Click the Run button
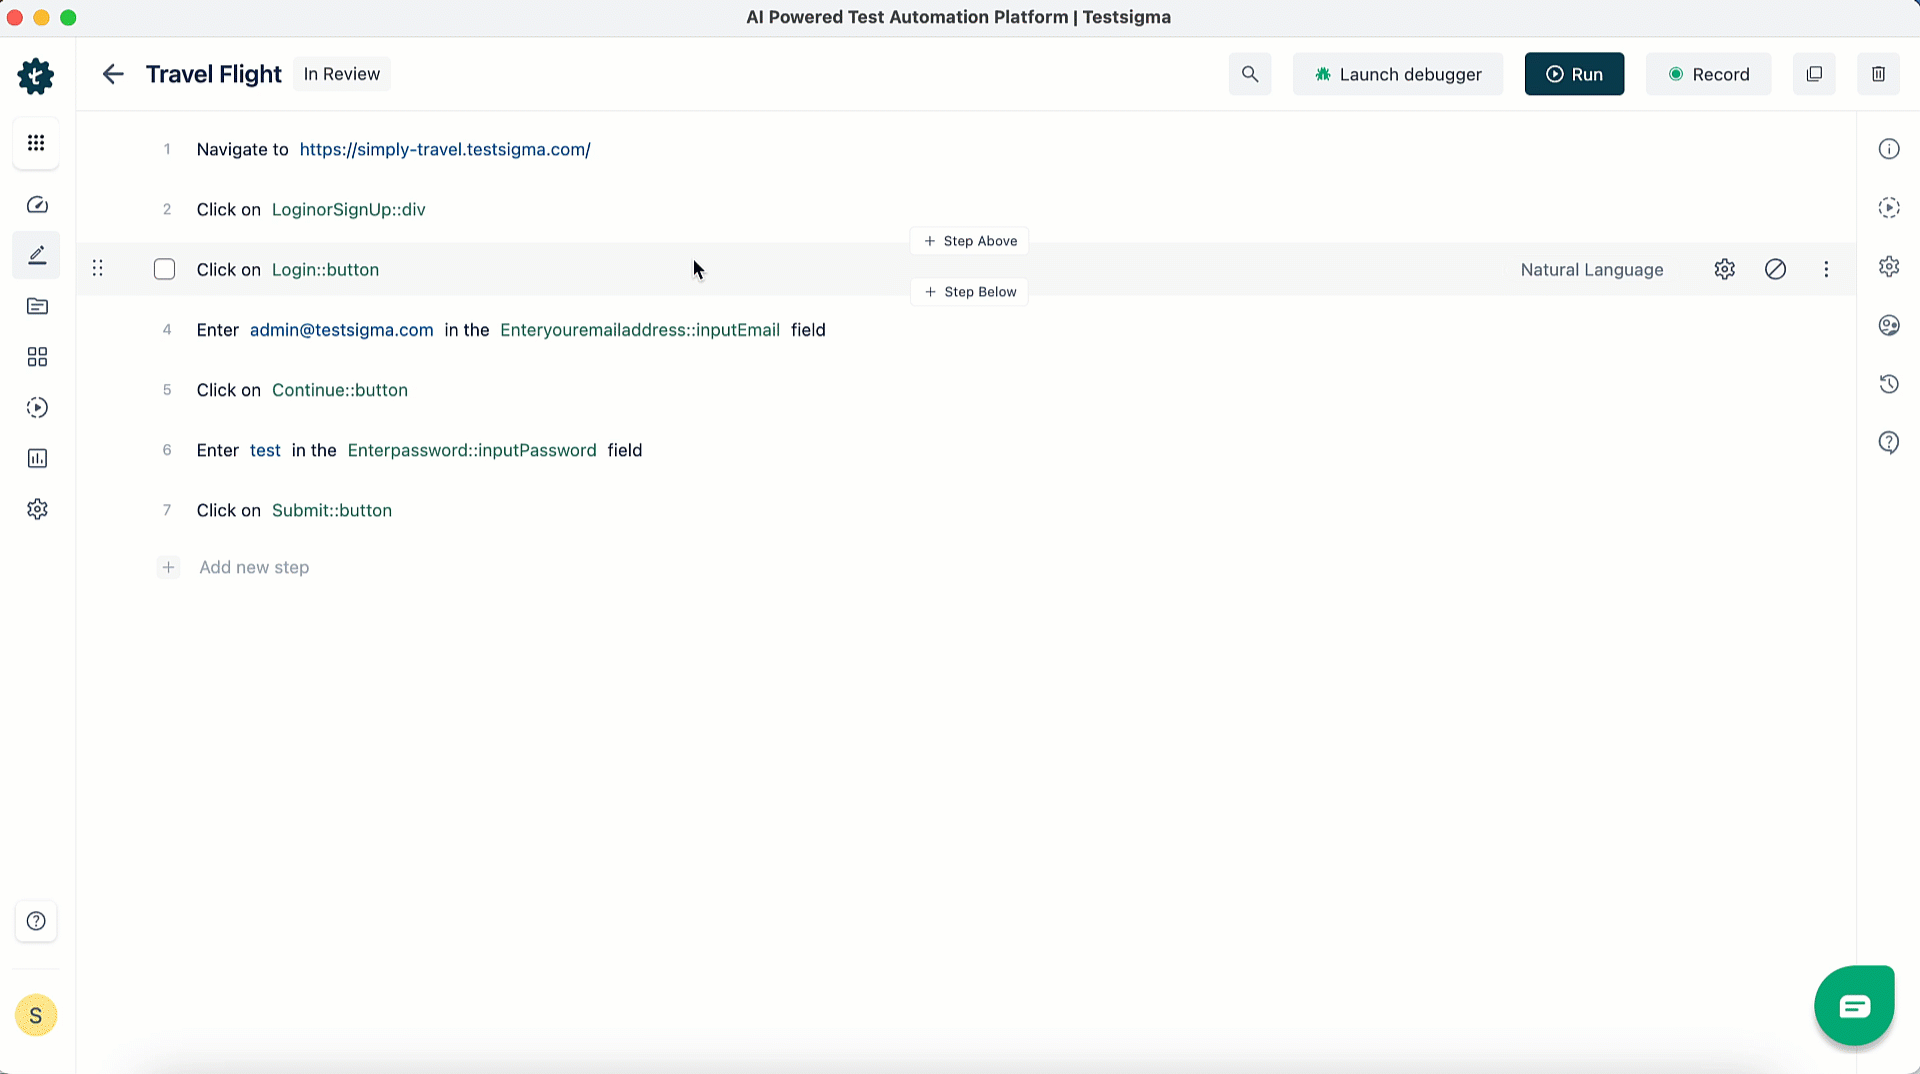Screen dimensions: 1920x1074 pos(1574,74)
